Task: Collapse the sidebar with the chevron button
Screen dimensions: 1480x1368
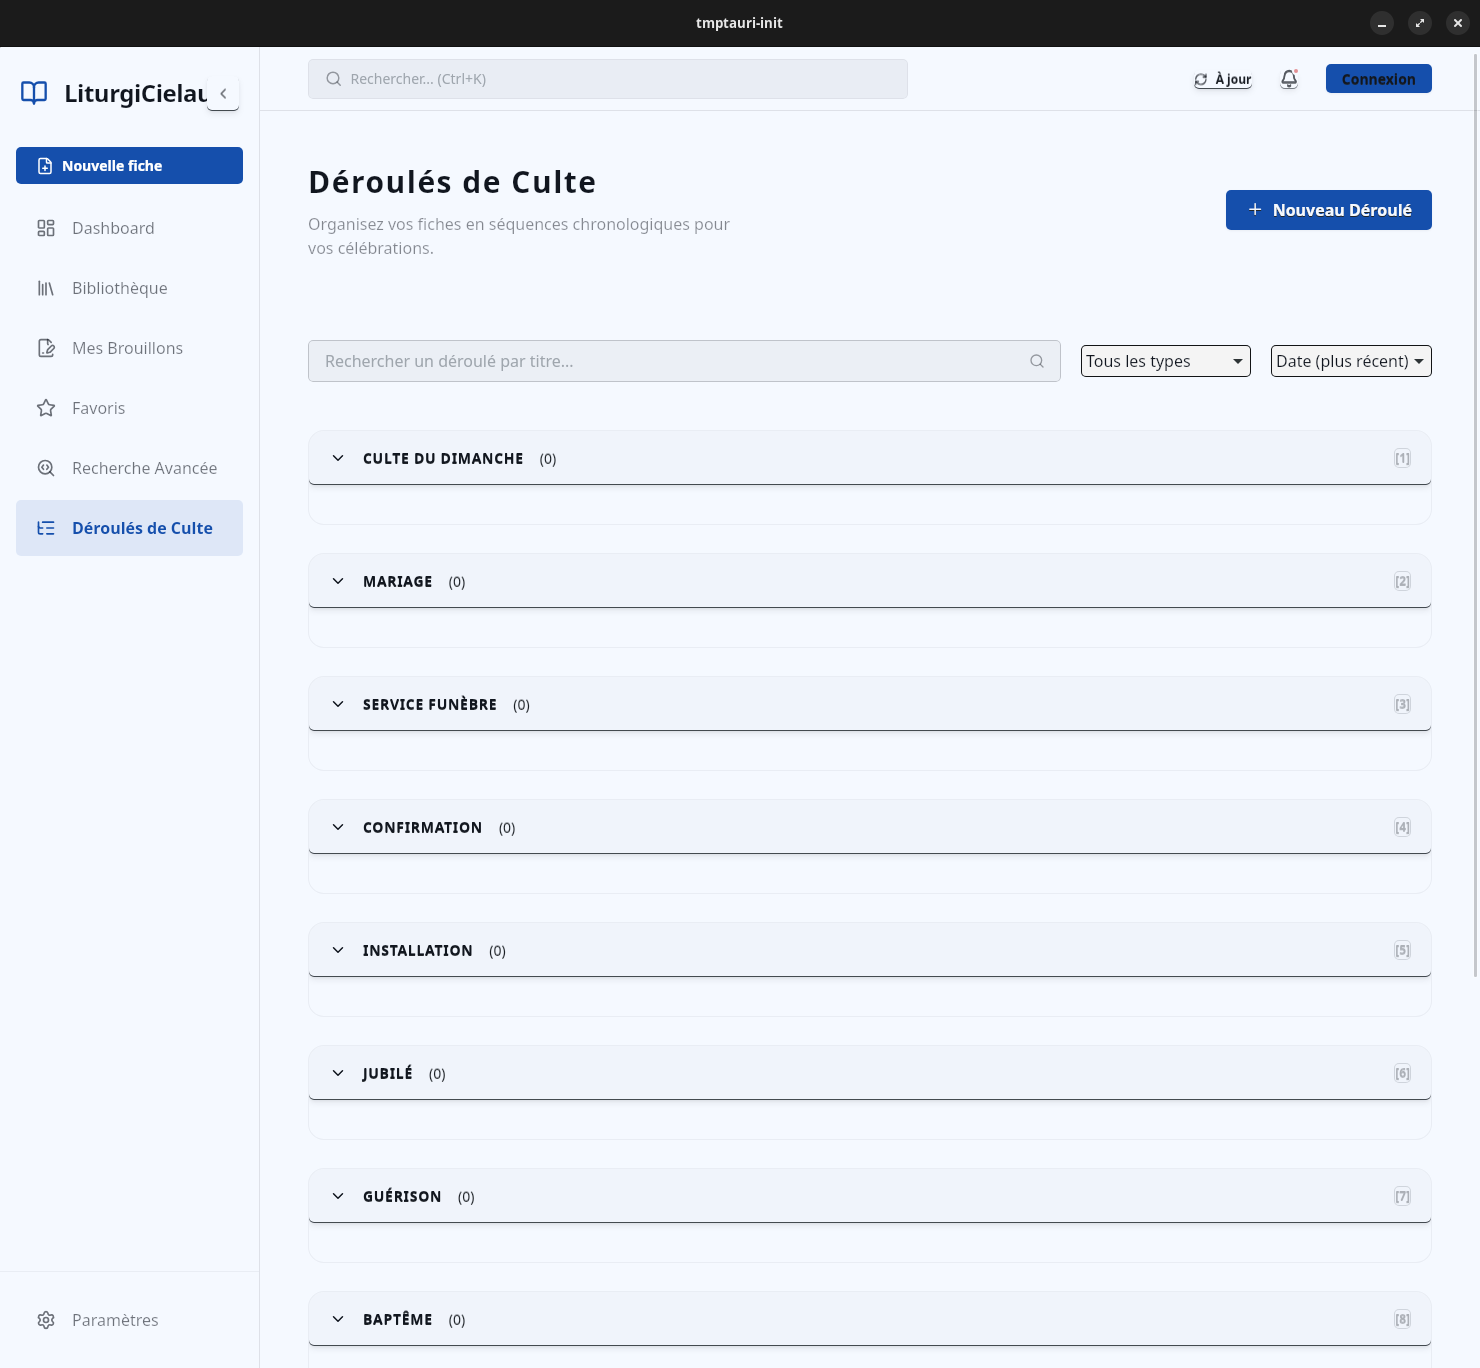Action: point(223,93)
